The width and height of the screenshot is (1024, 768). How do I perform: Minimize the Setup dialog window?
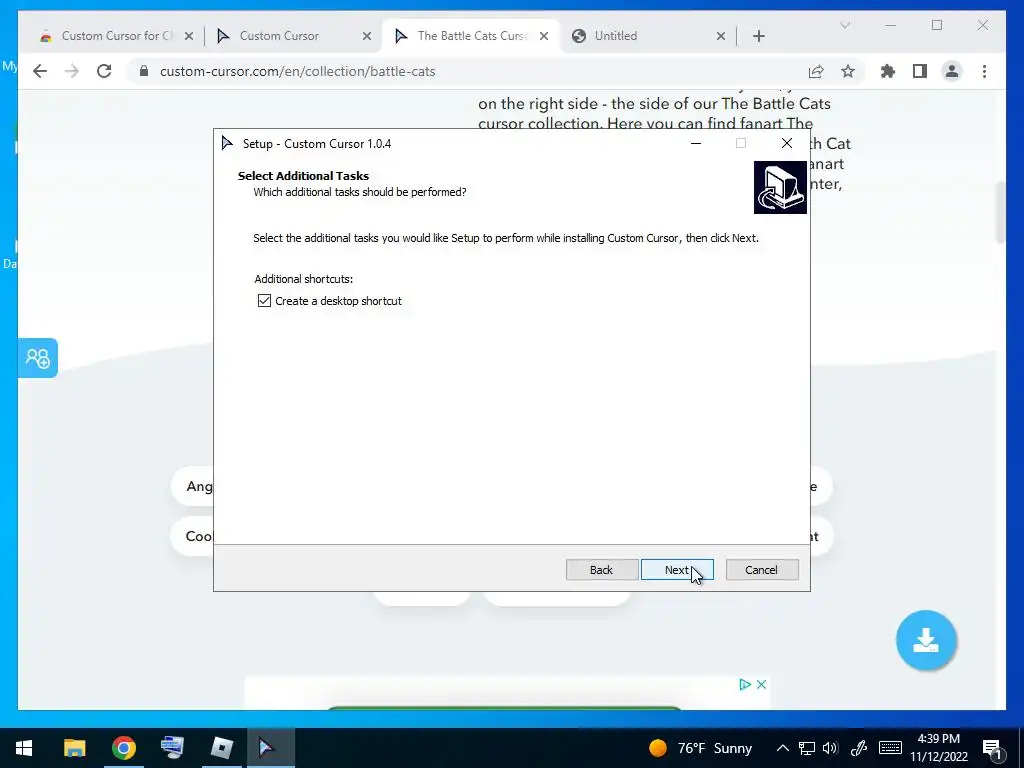point(696,143)
